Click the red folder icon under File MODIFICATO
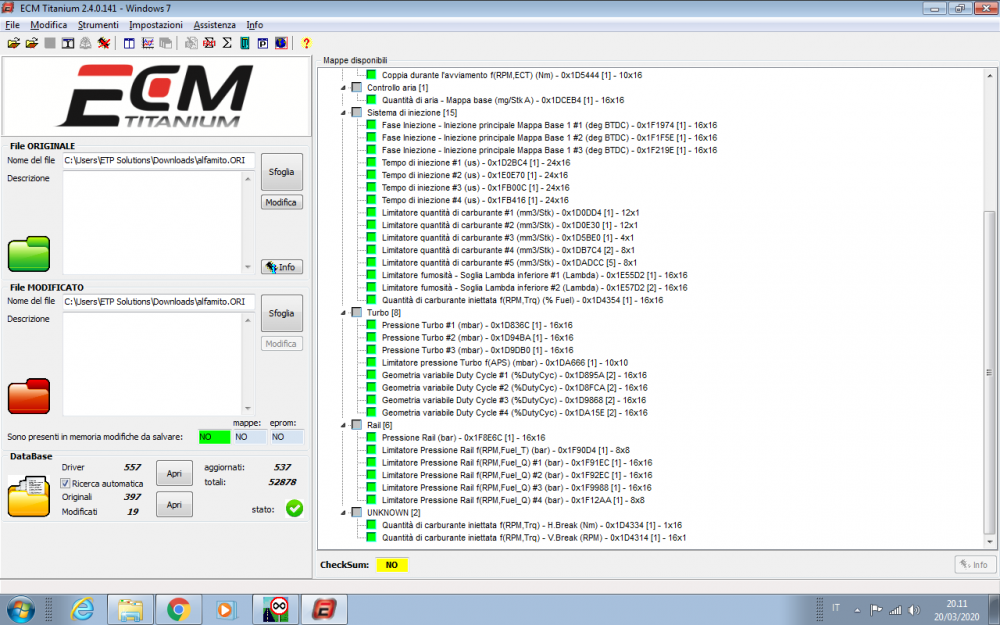Viewport: 1000px width, 625px height. (x=29, y=396)
